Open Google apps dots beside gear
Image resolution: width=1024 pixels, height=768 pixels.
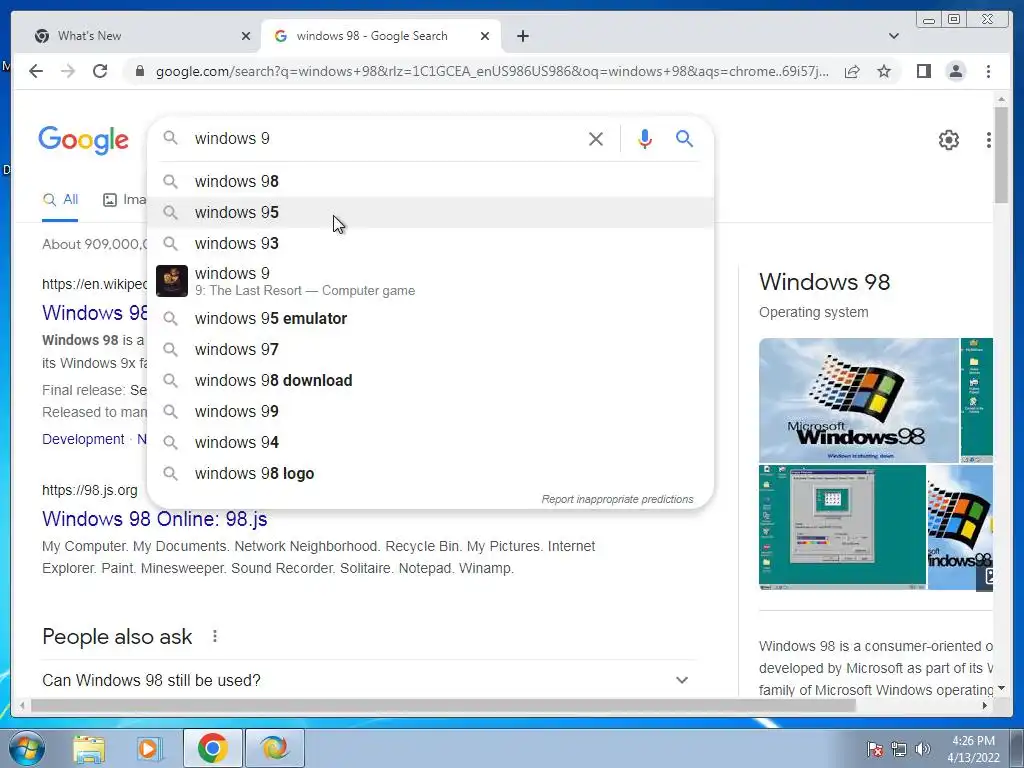pos(989,139)
